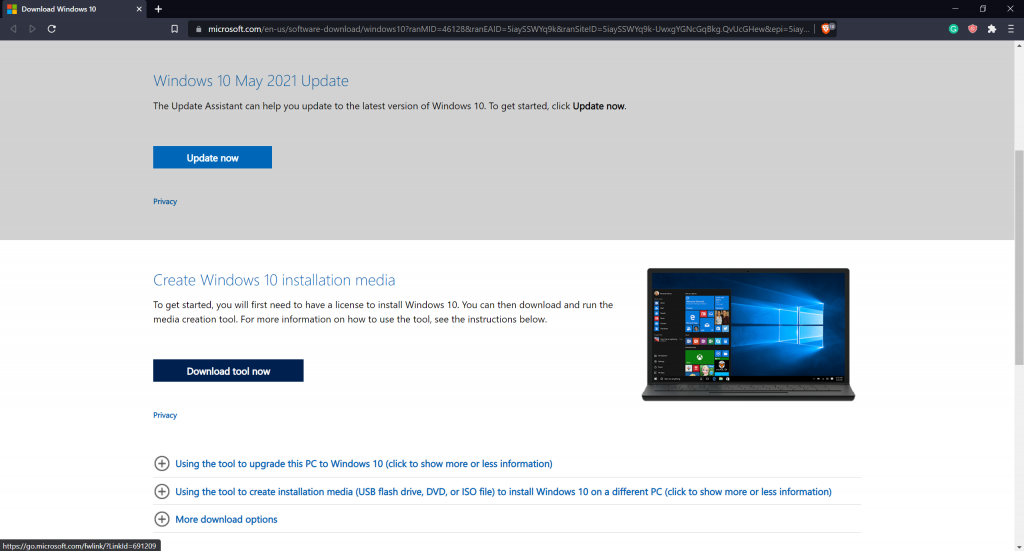The height and width of the screenshot is (551, 1024).
Task: Click the browser forward arrow
Action: 32,29
